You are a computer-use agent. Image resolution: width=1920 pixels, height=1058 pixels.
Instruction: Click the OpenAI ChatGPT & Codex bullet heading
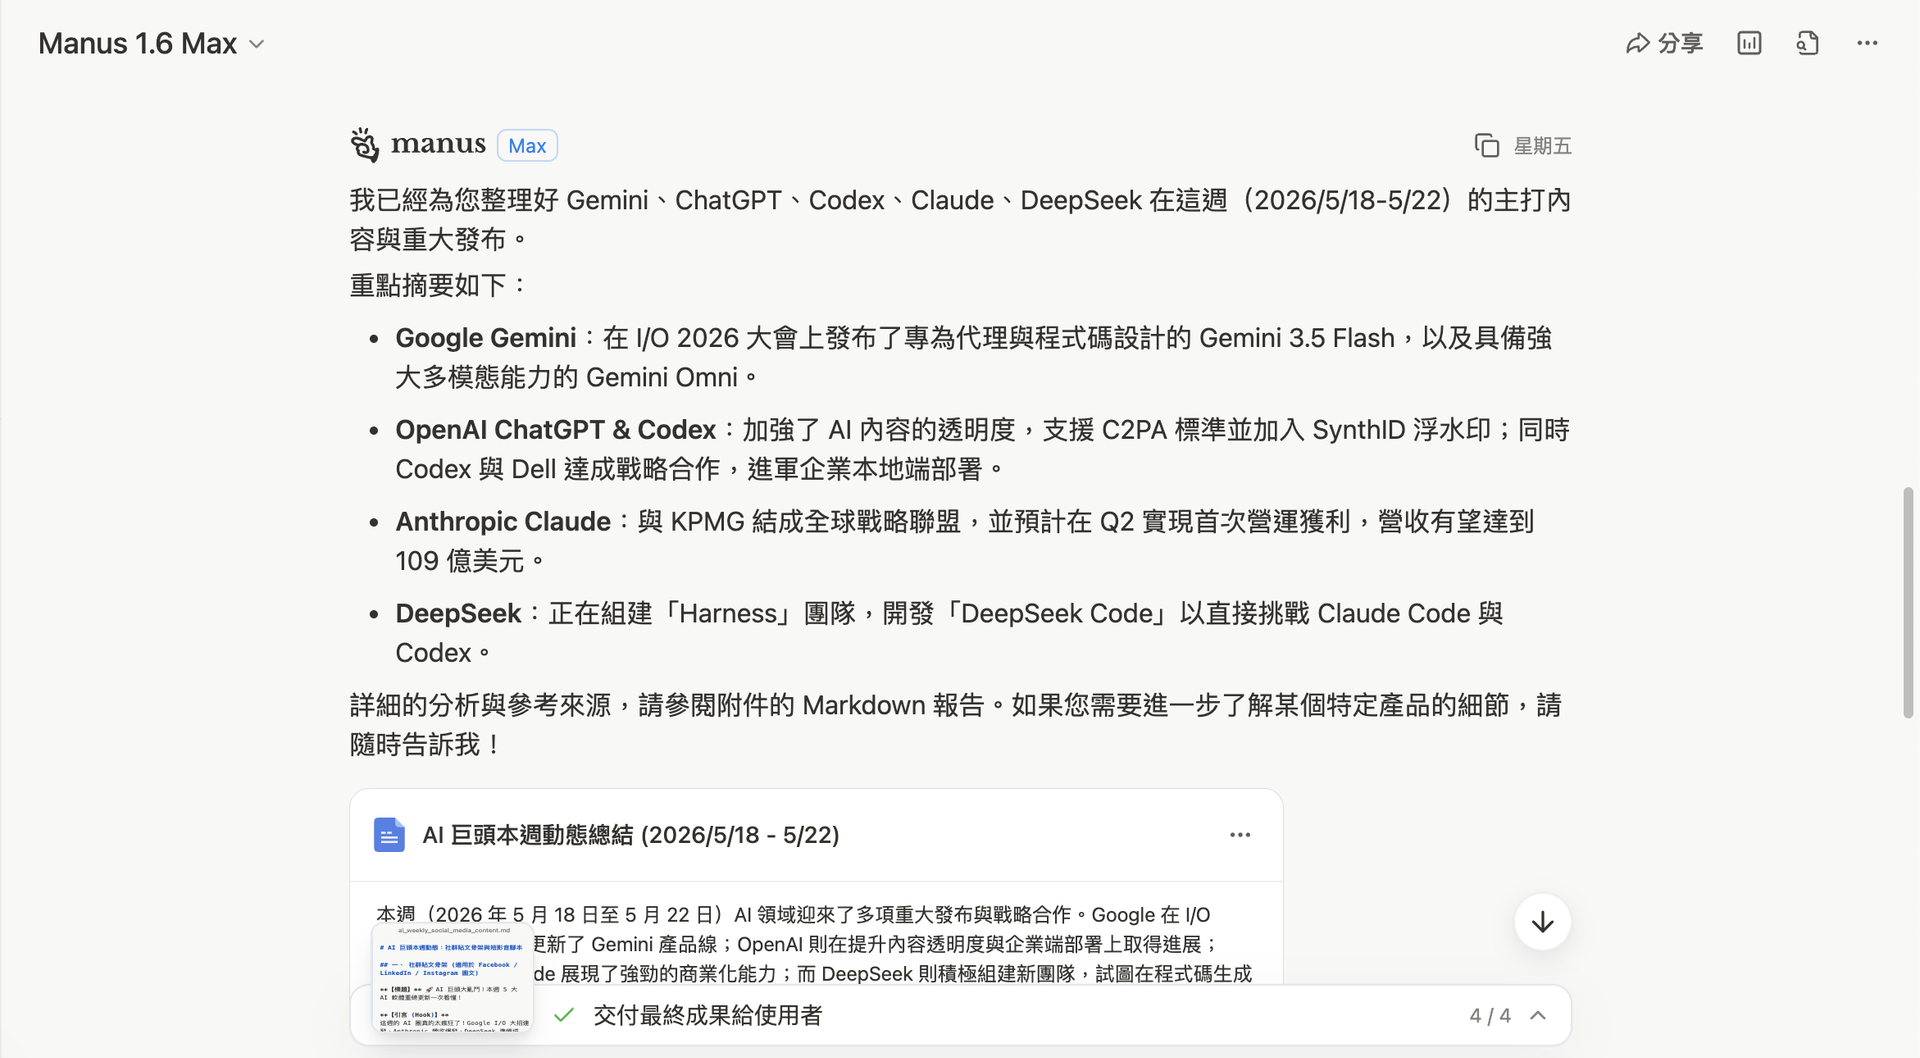(x=556, y=430)
